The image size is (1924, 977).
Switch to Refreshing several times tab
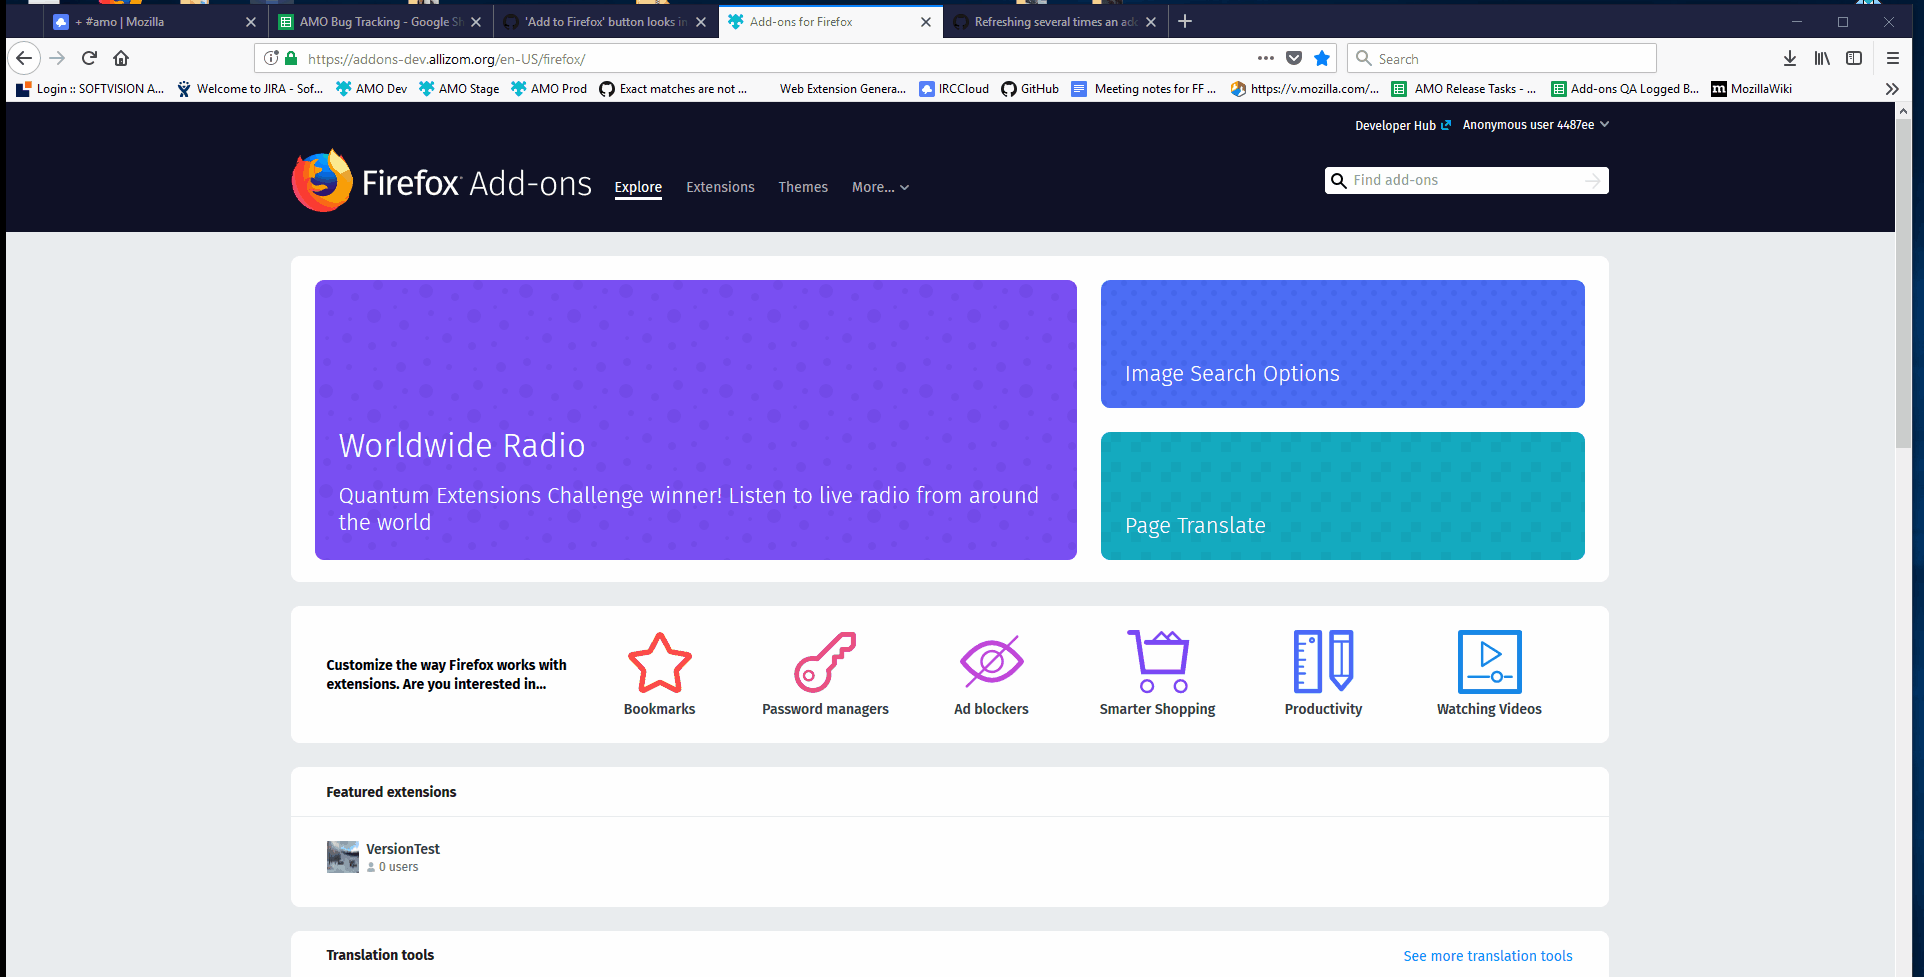(x=1055, y=21)
